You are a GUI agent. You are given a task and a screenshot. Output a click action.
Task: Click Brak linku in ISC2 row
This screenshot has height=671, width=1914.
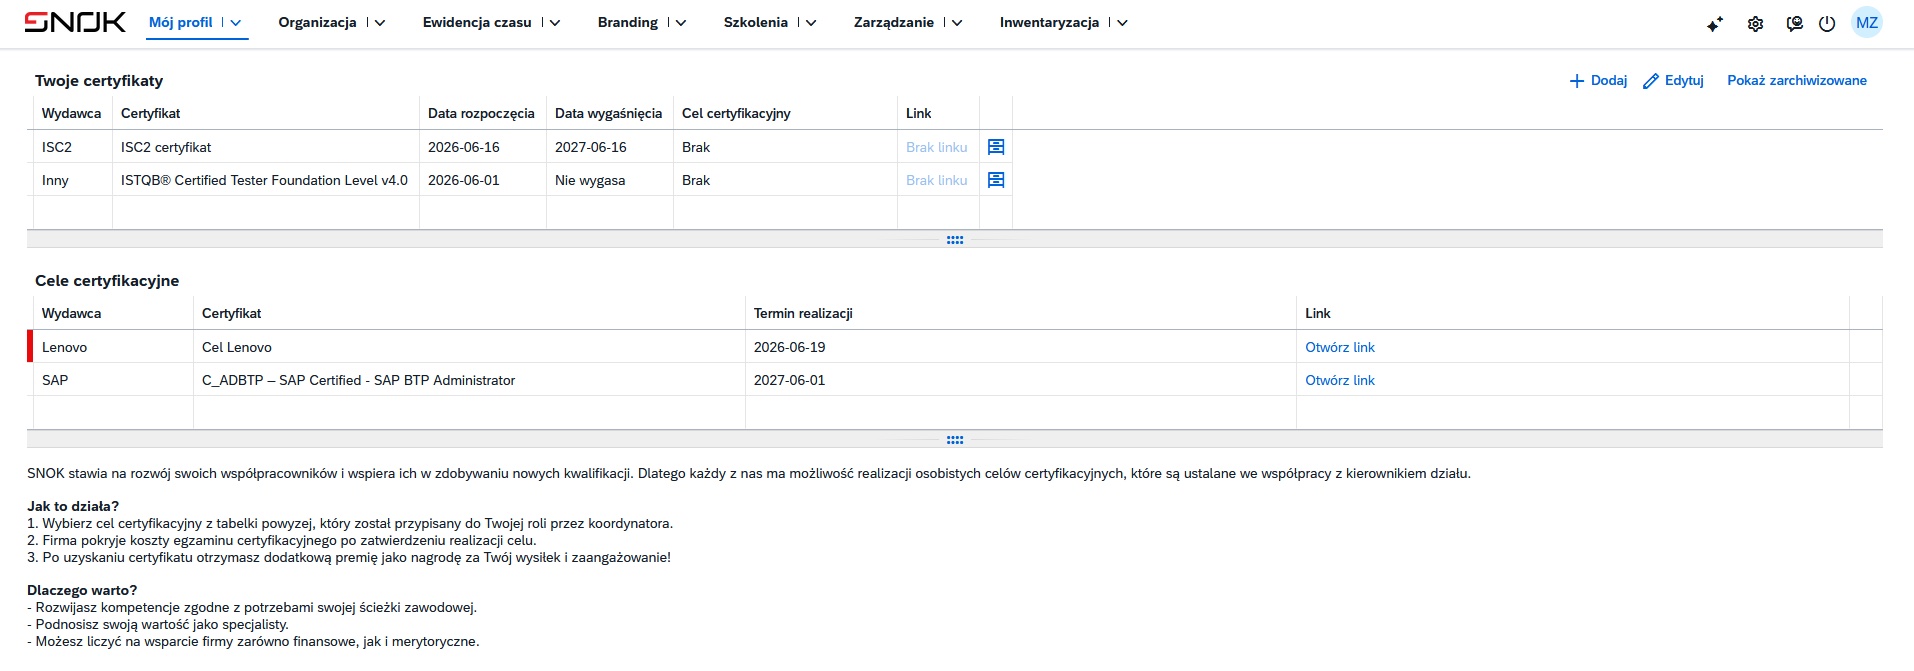937,147
